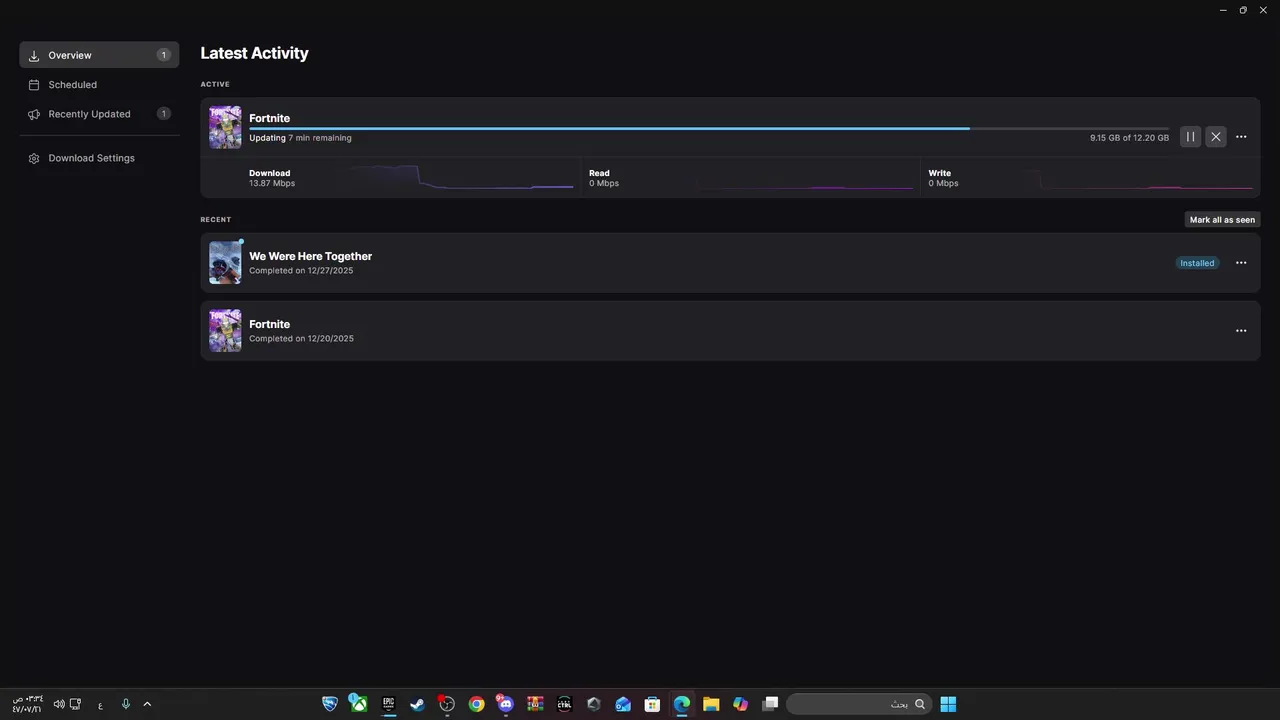Open more options for updating Fortnite
This screenshot has width=1280, height=720.
click(1241, 137)
